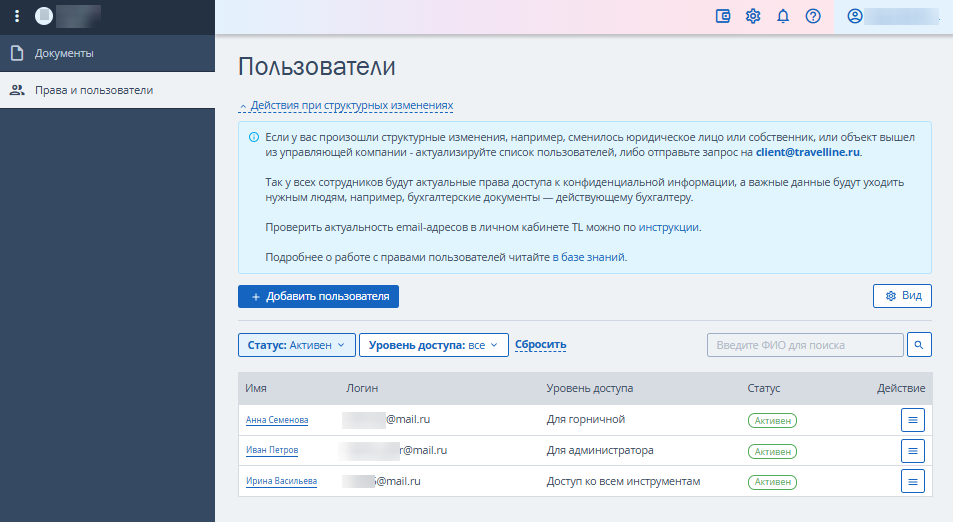Open the user Ирина Васильева
Screen dimensions: 953x522
pyautogui.click(x=281, y=481)
